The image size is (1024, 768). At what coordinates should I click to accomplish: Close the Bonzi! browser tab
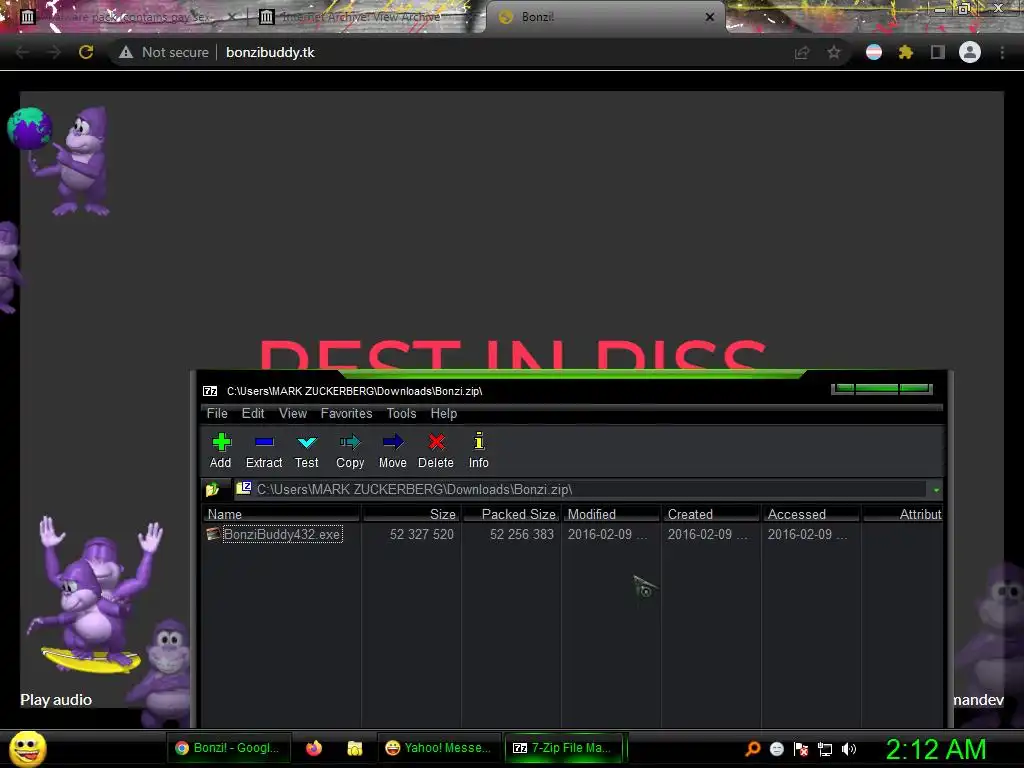pos(710,17)
